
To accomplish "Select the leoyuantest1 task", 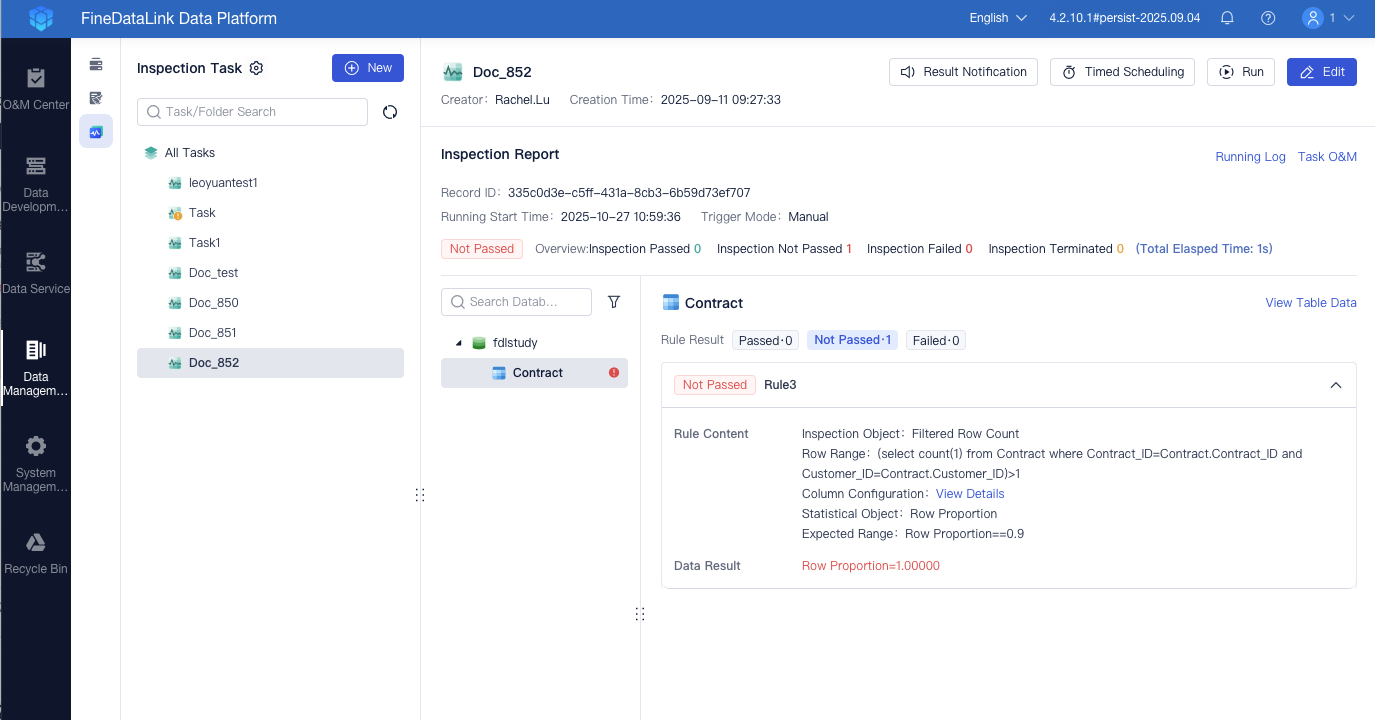I will (270, 183).
